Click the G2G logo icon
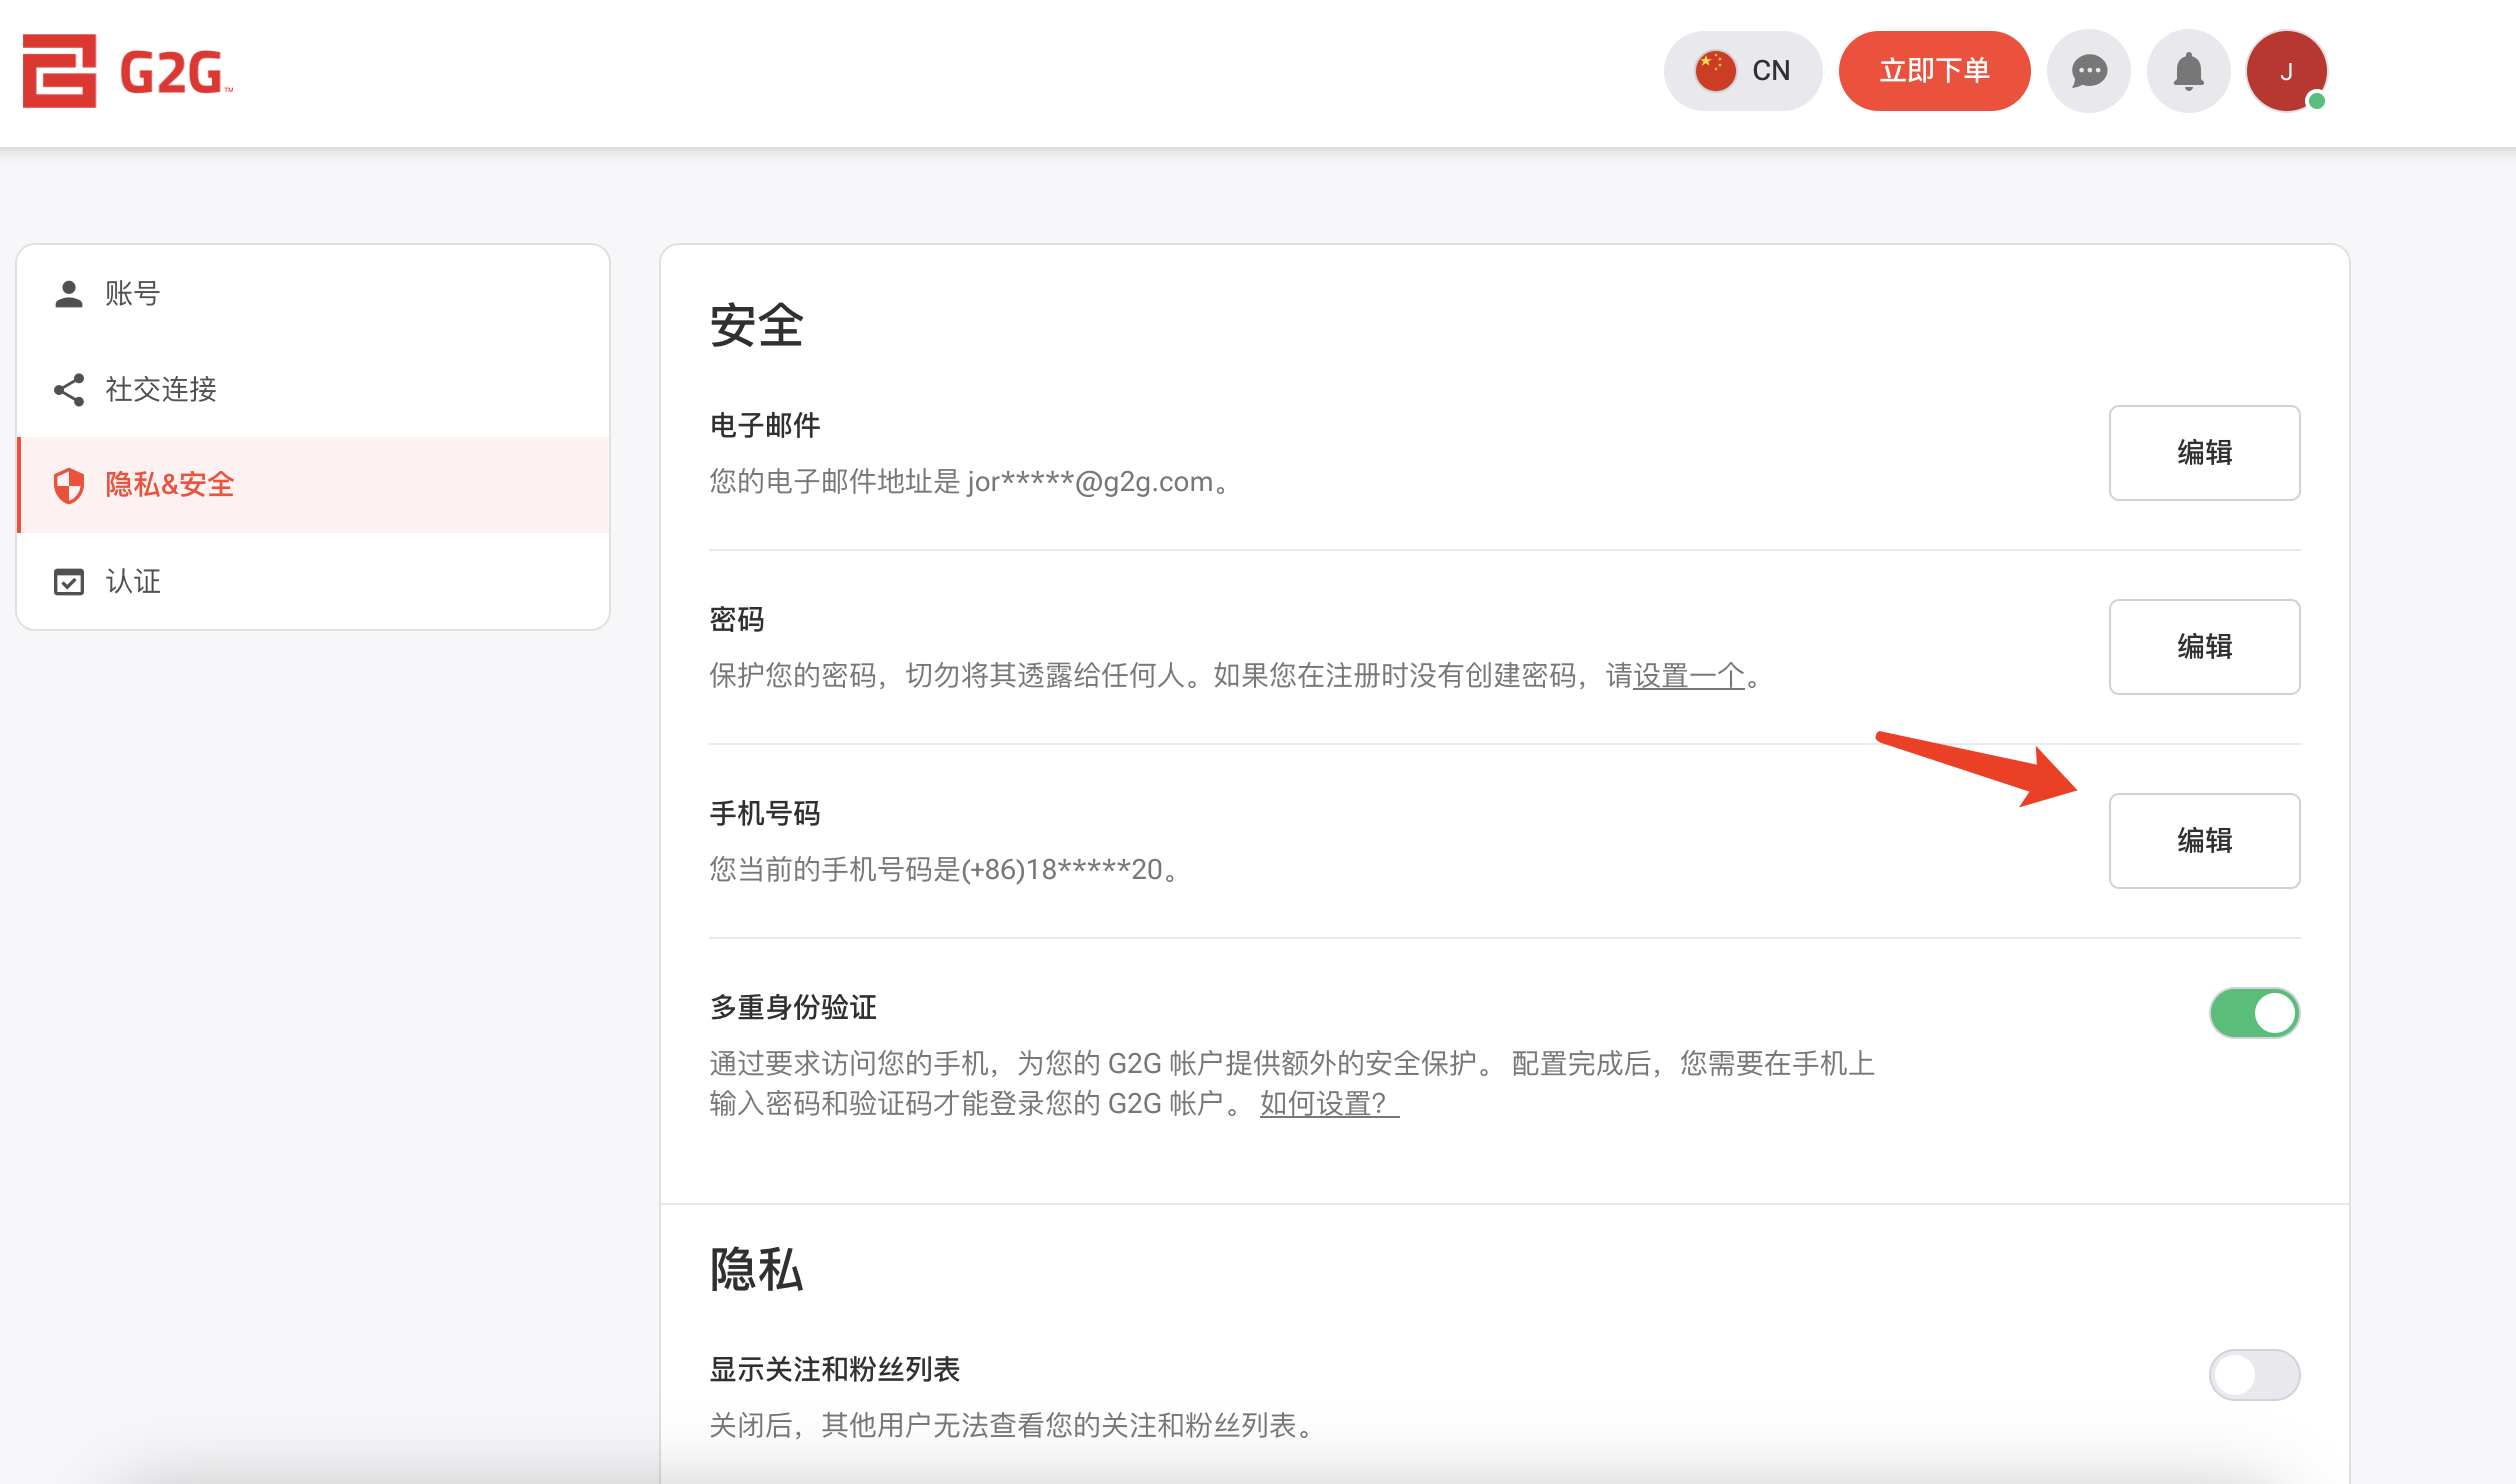The image size is (2516, 1484). (x=60, y=71)
